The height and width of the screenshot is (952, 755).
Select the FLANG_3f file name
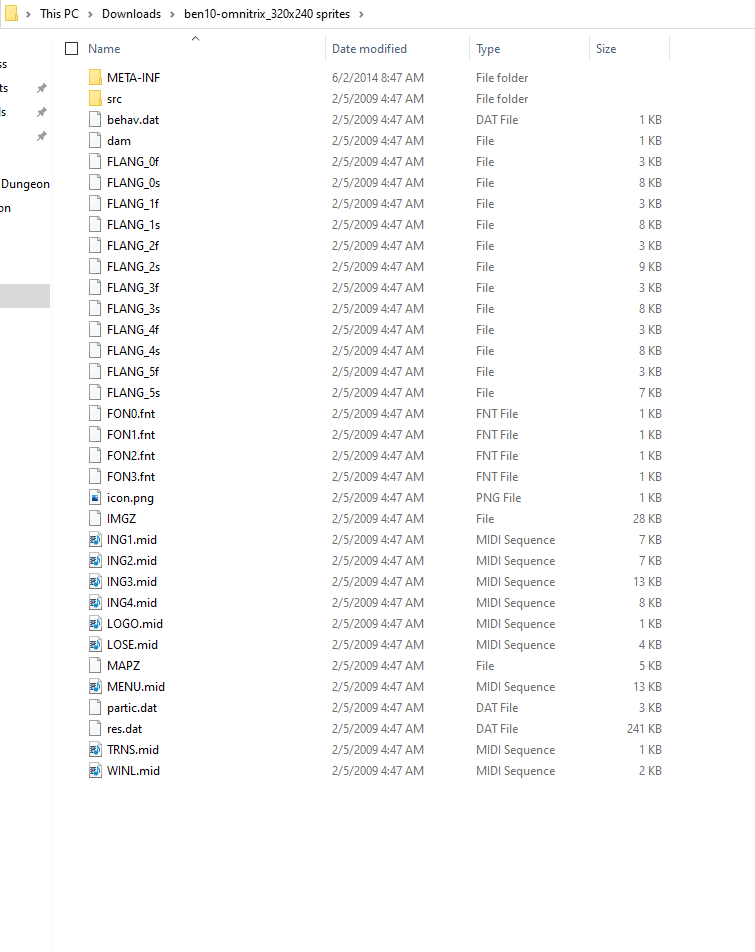point(133,287)
